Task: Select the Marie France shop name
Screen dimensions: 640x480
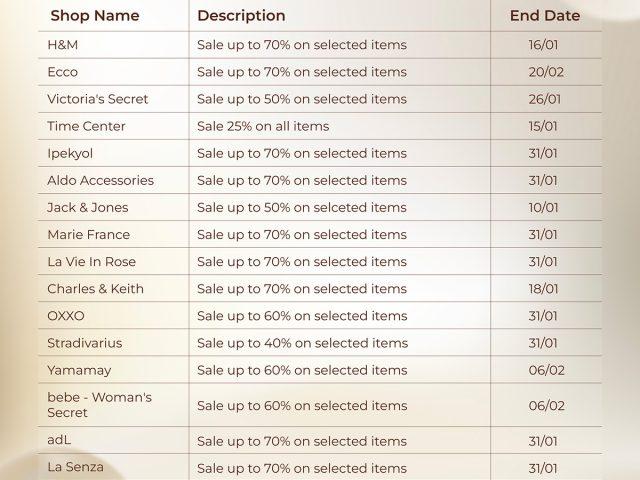Action: pyautogui.click(x=88, y=234)
